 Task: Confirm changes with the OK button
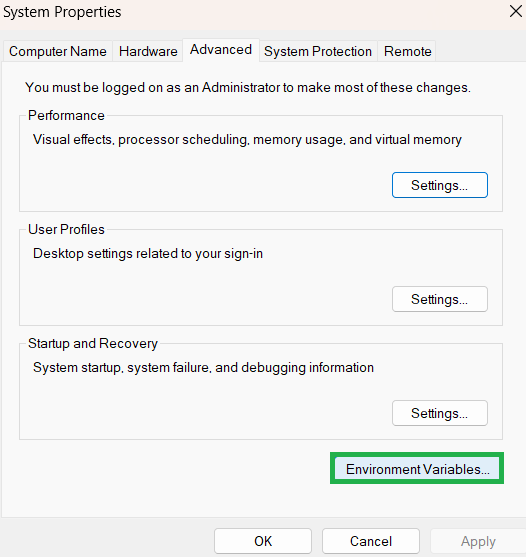[263, 541]
